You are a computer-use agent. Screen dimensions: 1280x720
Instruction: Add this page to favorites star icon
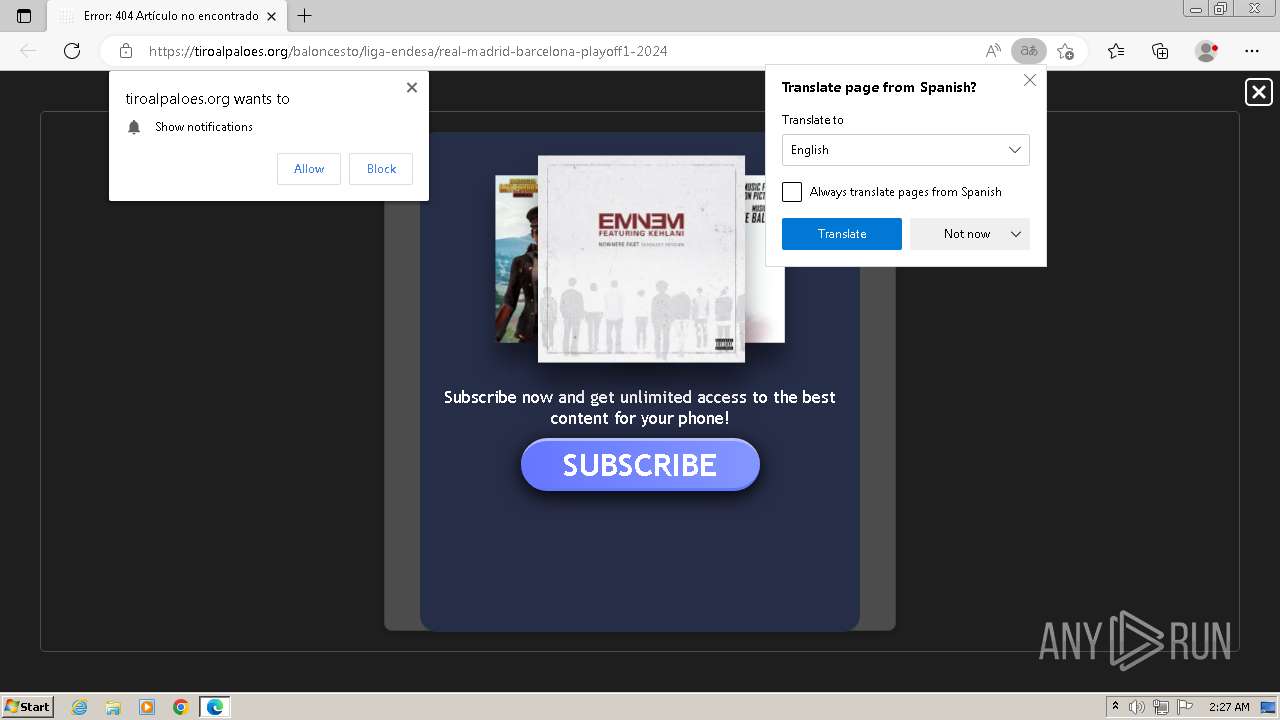(x=1066, y=51)
